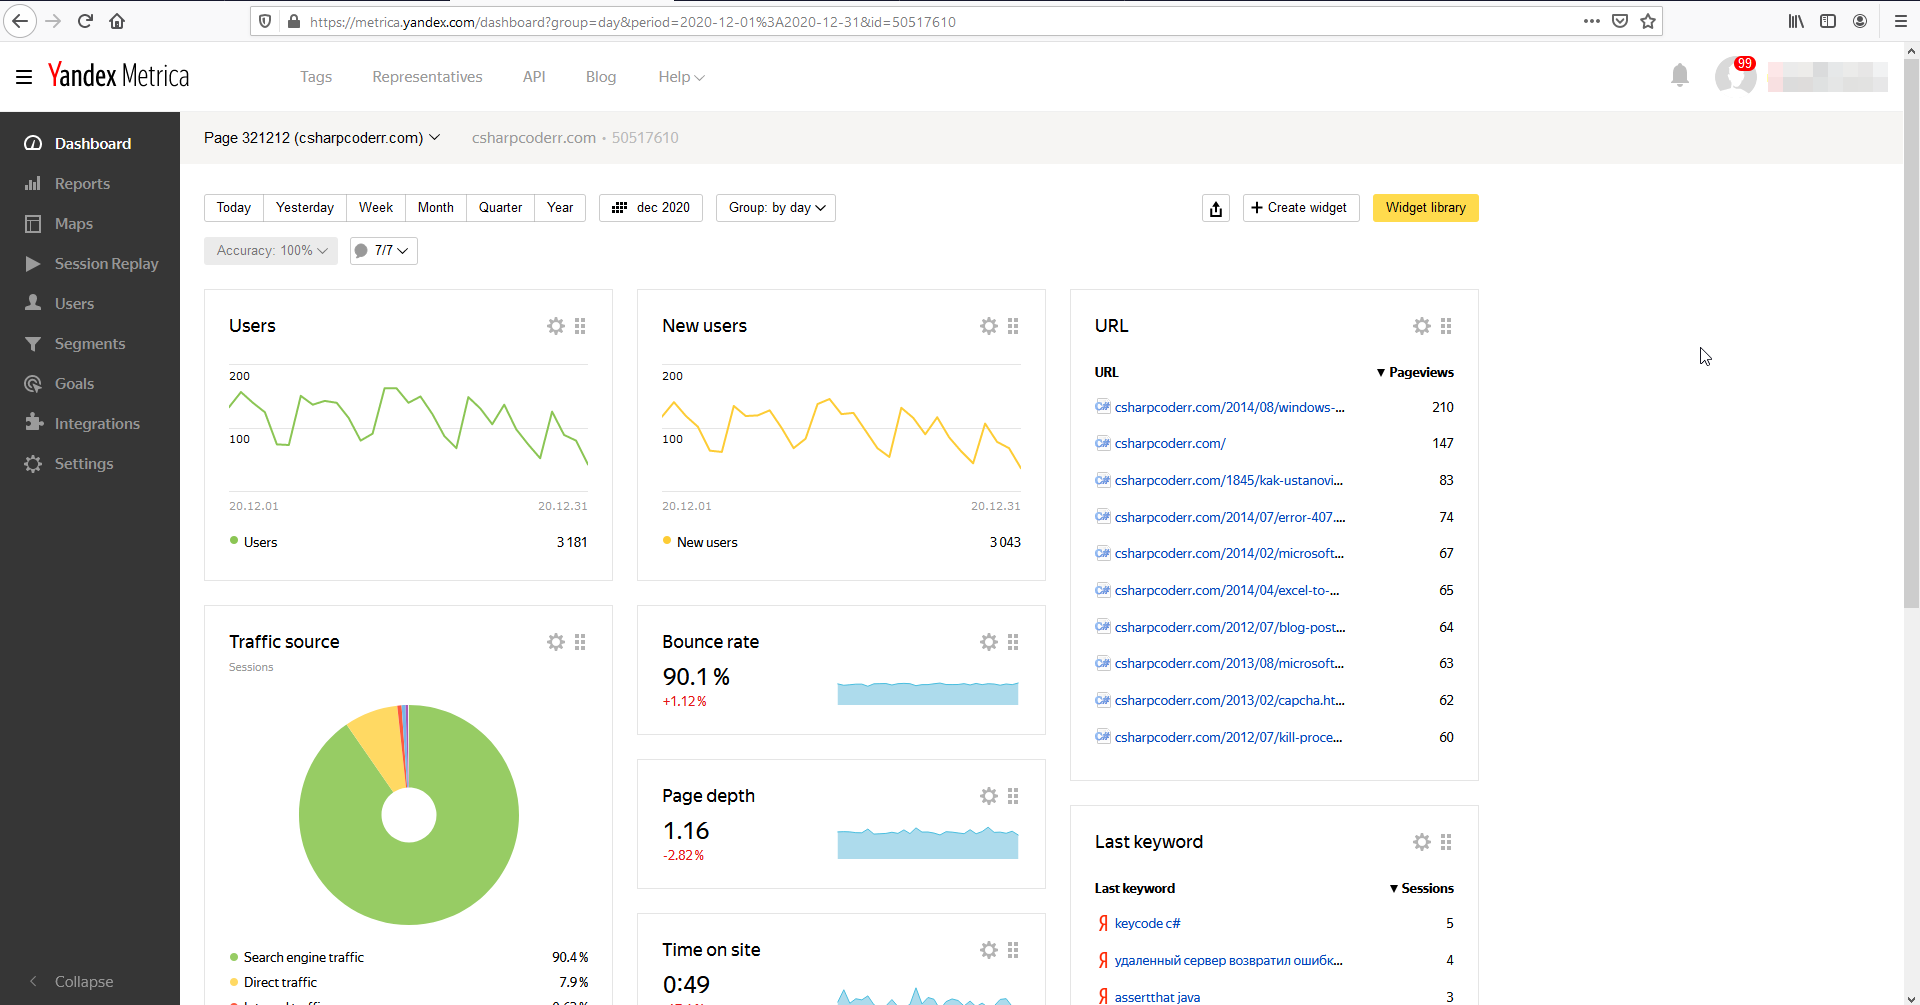Viewport: 1920px width, 1005px height.
Task: Reload the page with refresh icon
Action: pyautogui.click(x=86, y=21)
